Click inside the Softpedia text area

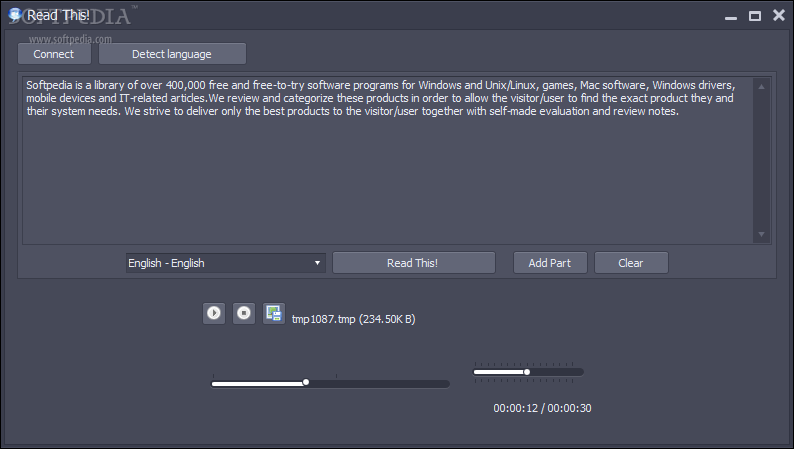pyautogui.click(x=388, y=160)
